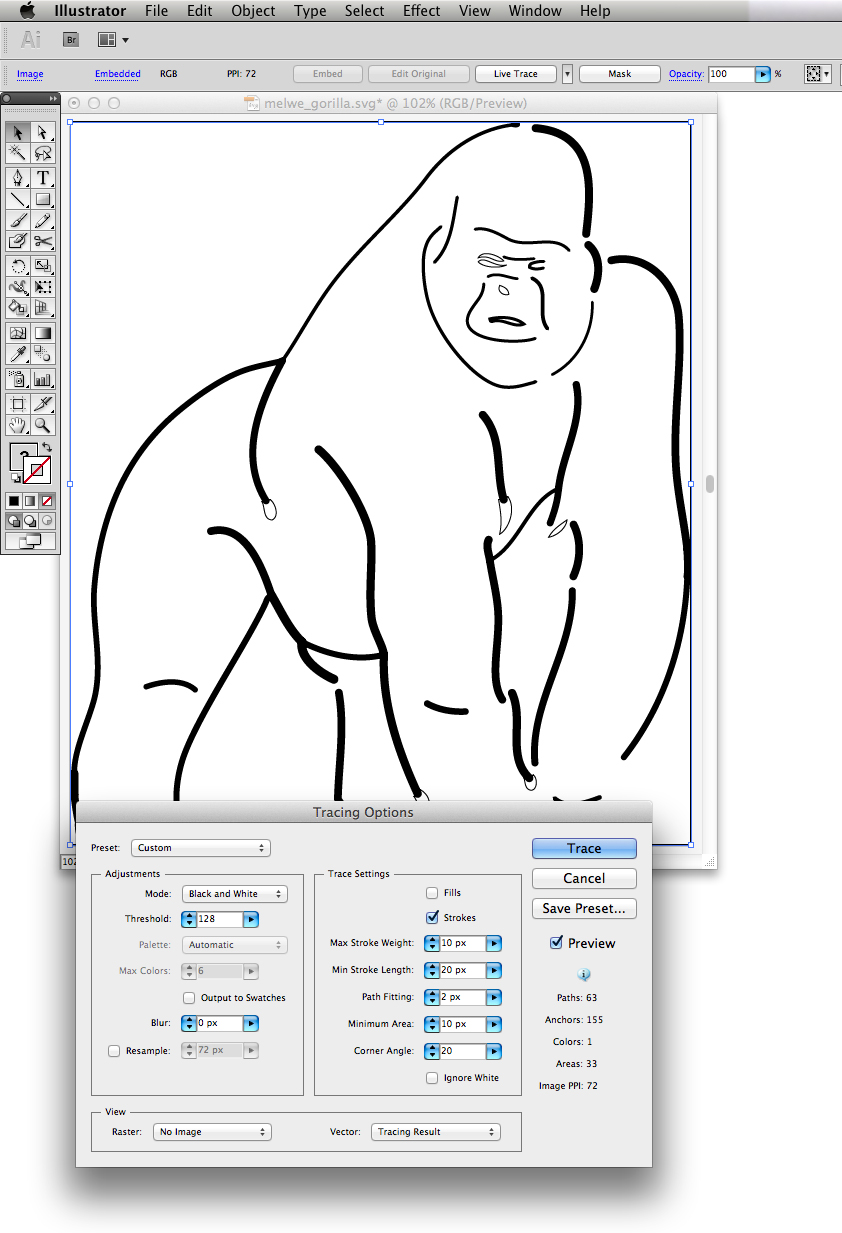Screen dimensions: 842x1233
Task: Activate the Type tool
Action: tap(41, 178)
